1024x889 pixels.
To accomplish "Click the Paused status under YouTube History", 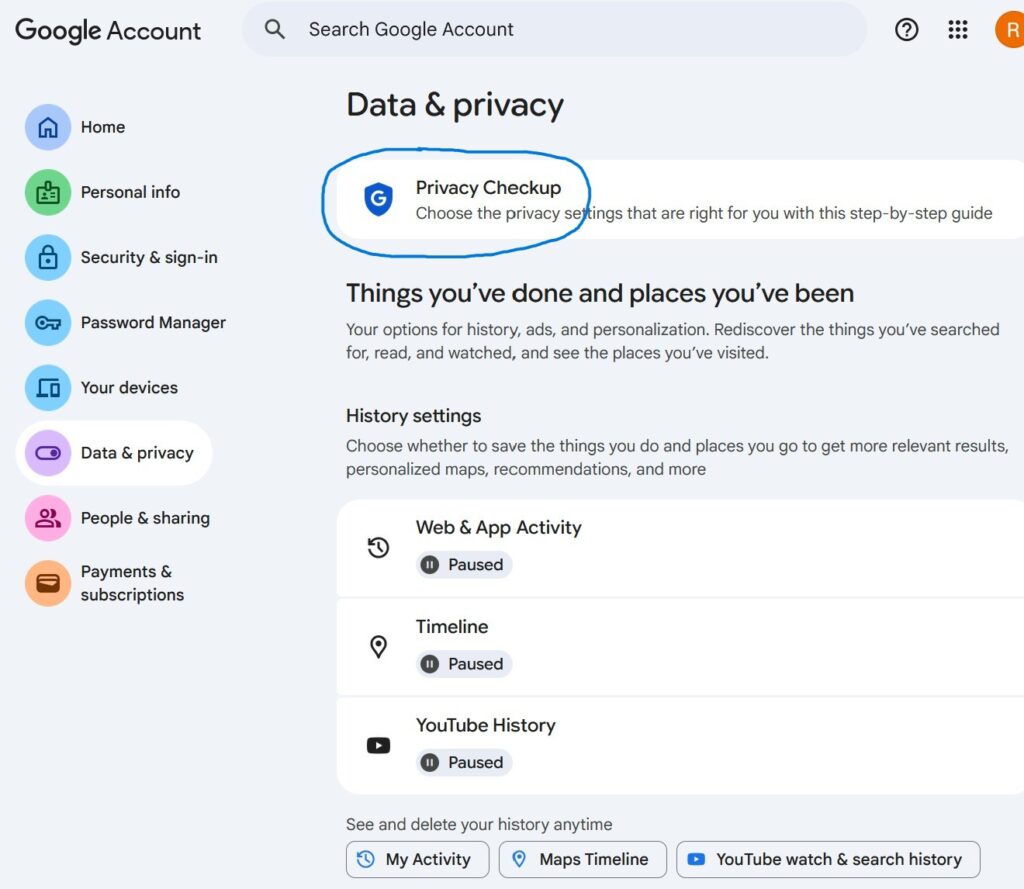I will 464,763.
